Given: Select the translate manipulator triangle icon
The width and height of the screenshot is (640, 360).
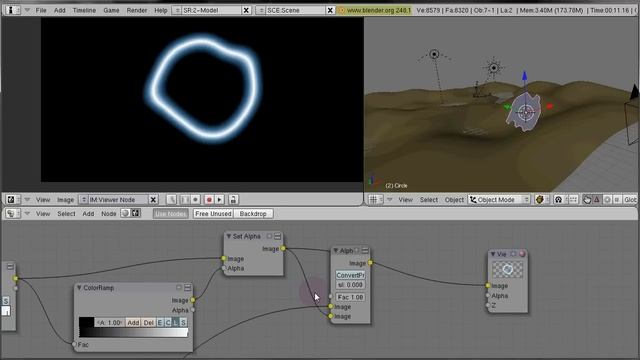Looking at the screenshot, I should point(597,200).
